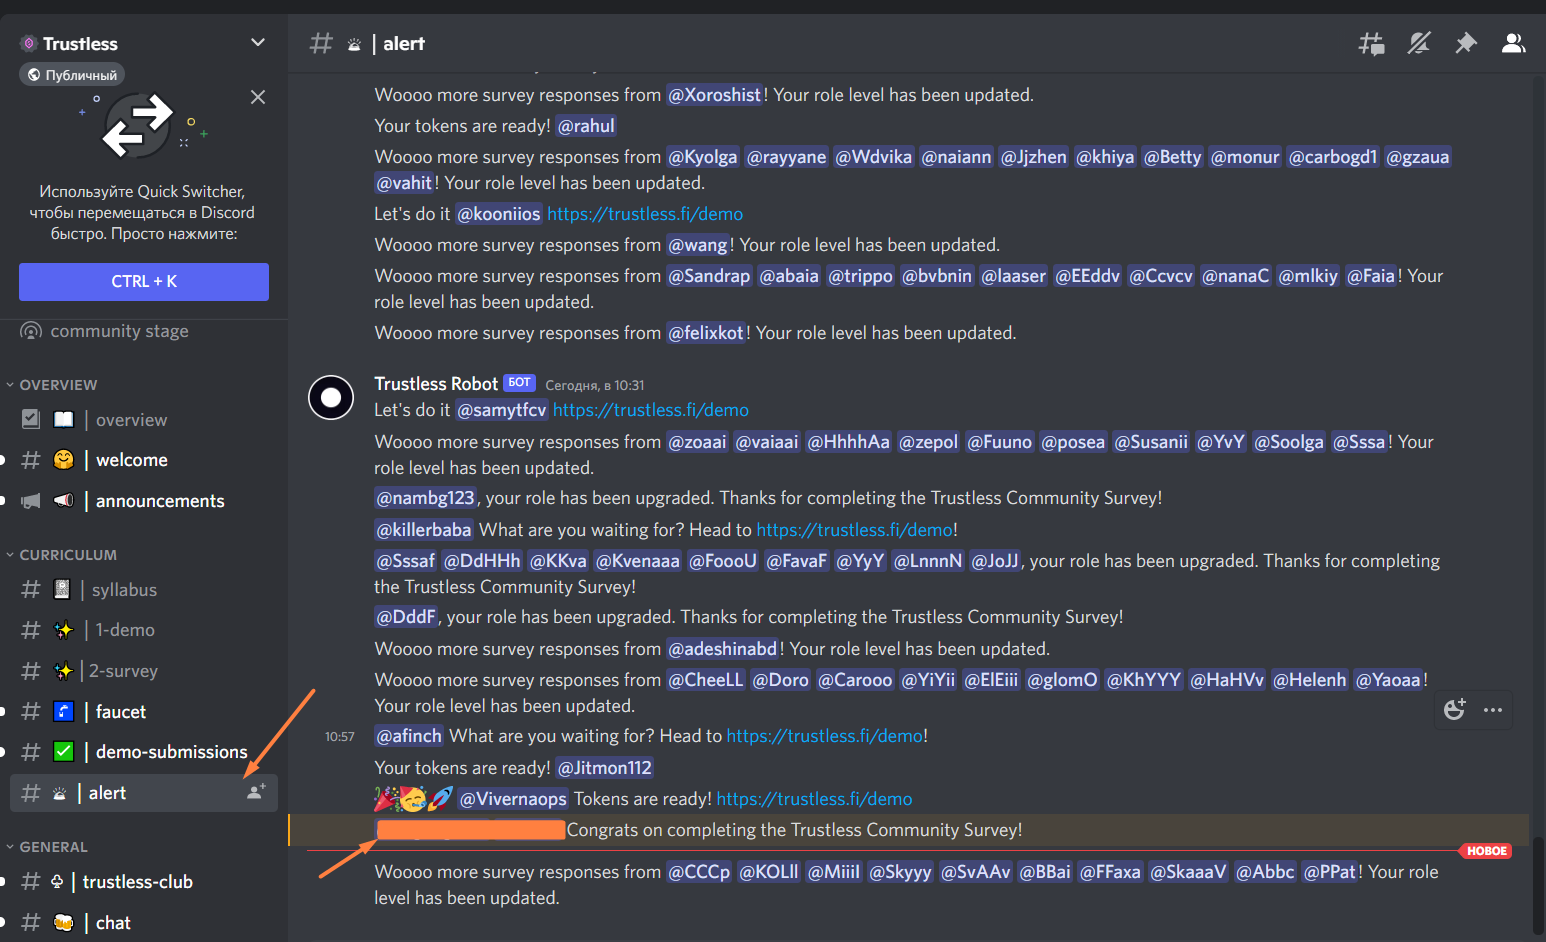Click the БОТ tag beside Trustless Robot
This screenshot has width=1546, height=942.
[519, 383]
